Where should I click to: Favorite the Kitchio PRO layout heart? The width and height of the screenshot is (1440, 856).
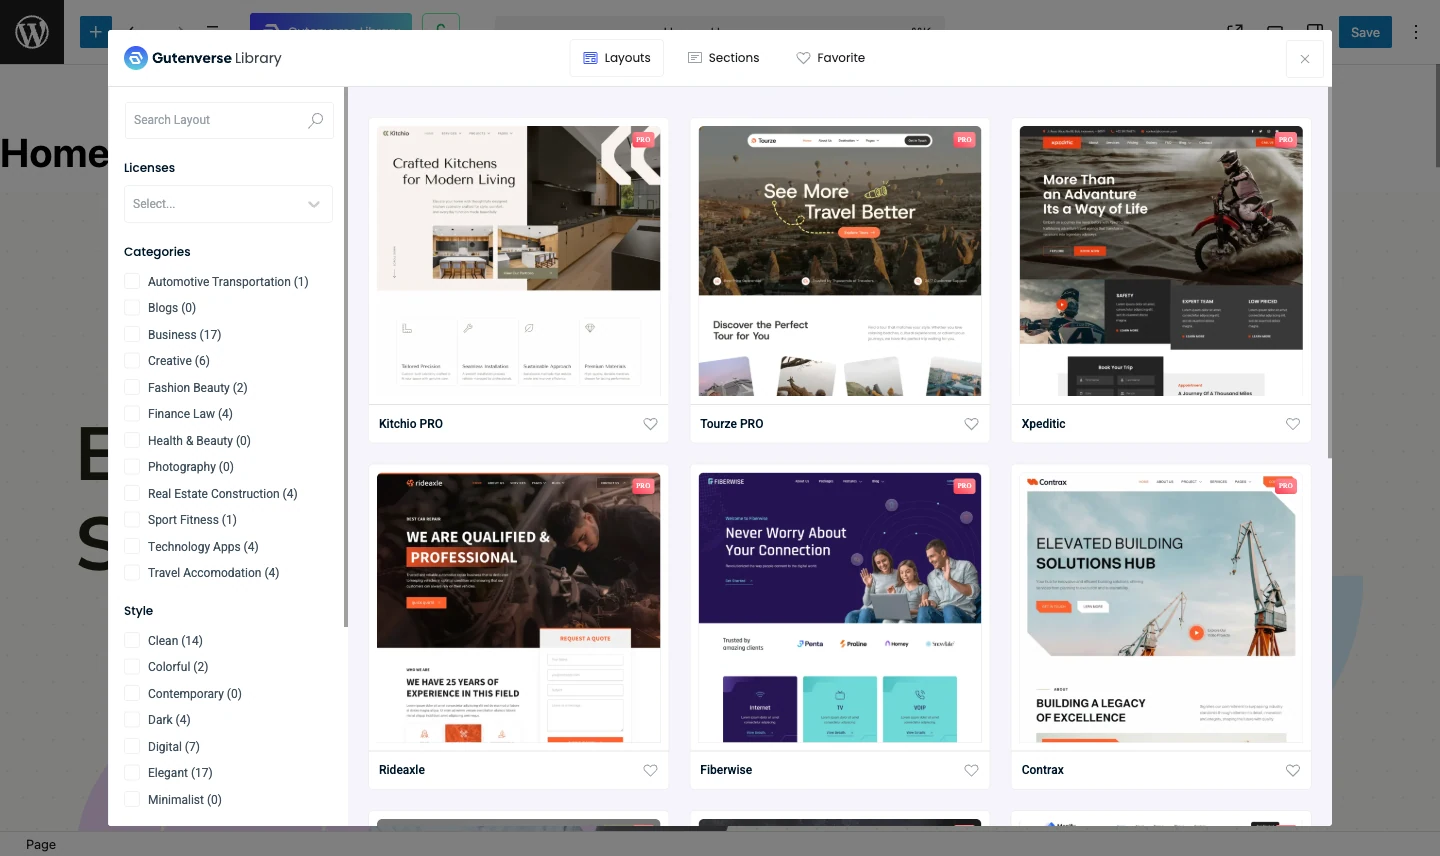650,424
